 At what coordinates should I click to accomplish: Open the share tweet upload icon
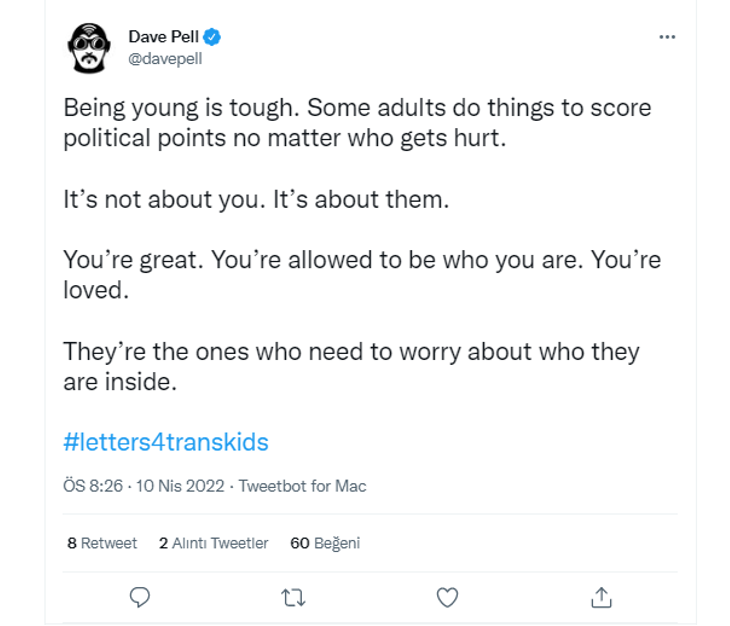pyautogui.click(x=601, y=597)
